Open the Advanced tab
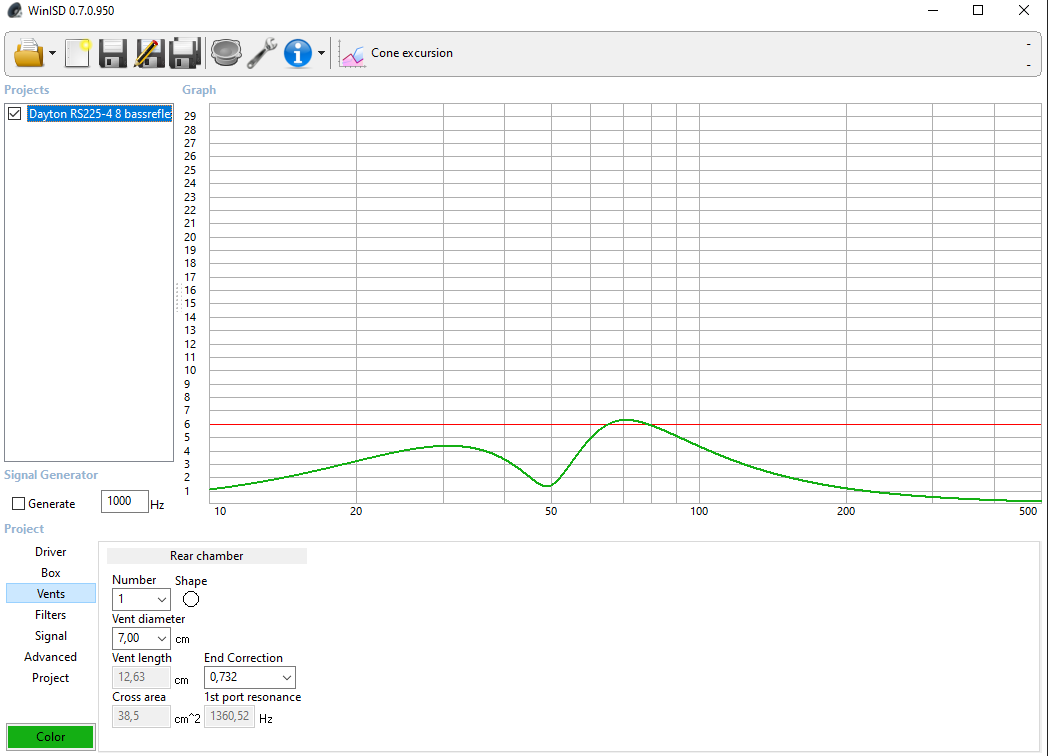 point(51,657)
